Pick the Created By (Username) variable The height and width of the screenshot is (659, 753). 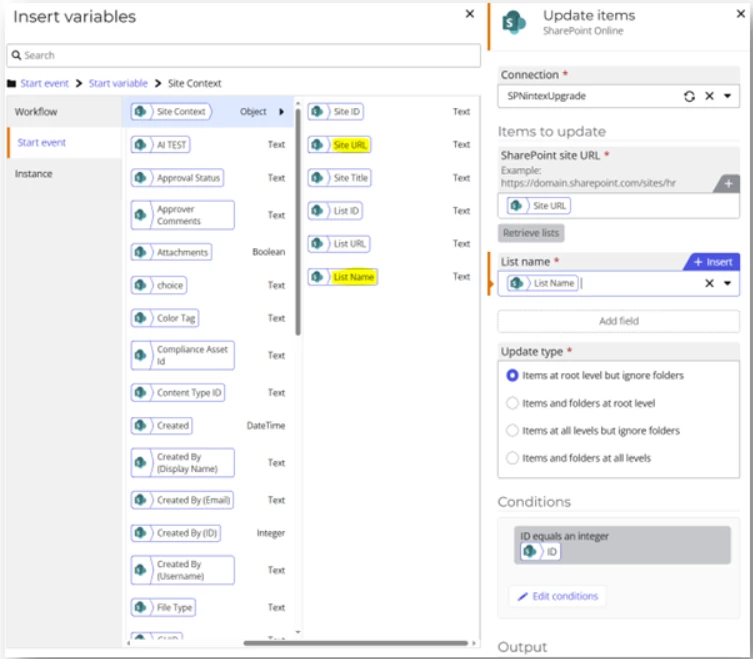pos(182,570)
